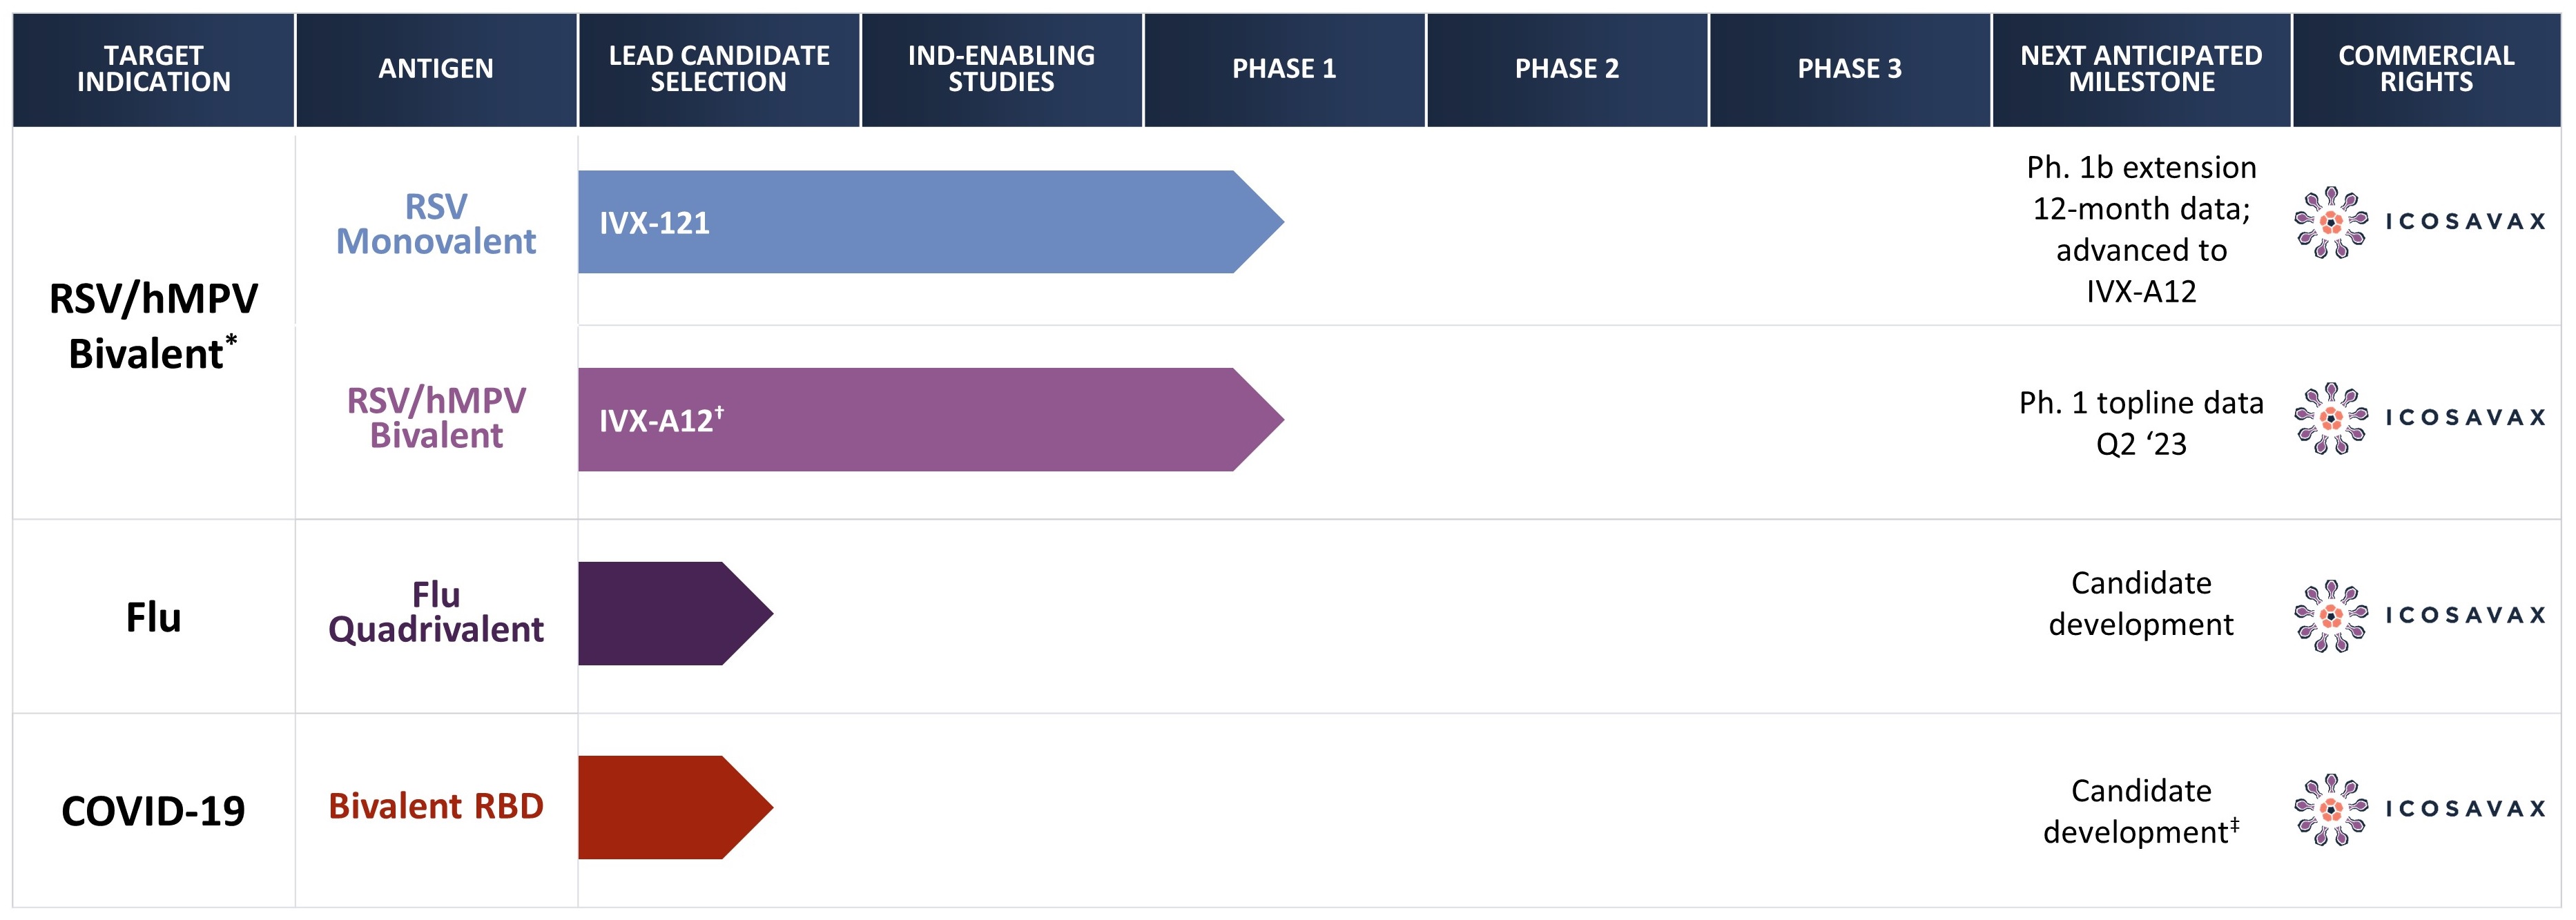Viewport: 2576px width, 920px height.
Task: Click the Icosavax logo in RSV Monovalent row
Action: 2420,222
